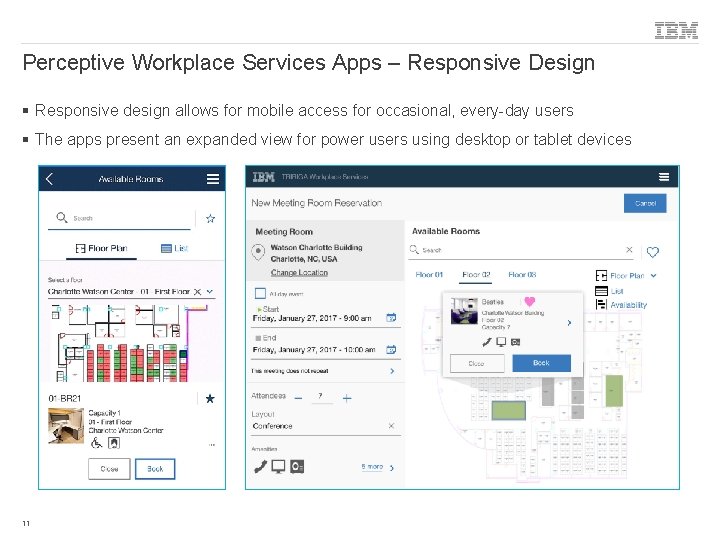Click the phone icon in Beatles room popup
This screenshot has width=720, height=540.
point(487,342)
